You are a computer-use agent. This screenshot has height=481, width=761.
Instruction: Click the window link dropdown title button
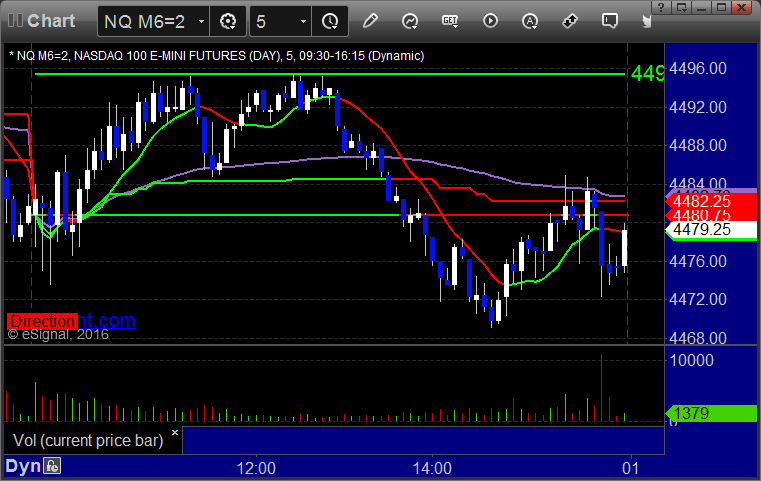pyautogui.click(x=681, y=7)
